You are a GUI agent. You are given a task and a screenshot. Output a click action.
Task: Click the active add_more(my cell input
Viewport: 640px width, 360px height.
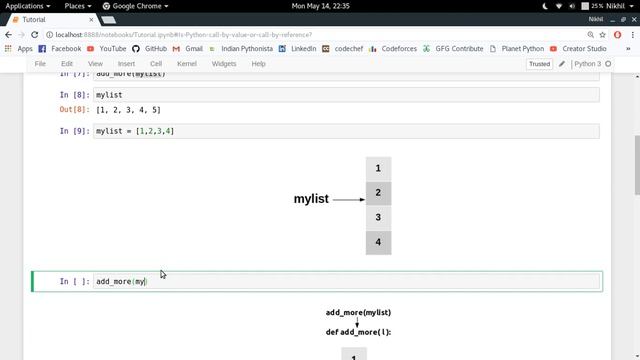point(346,281)
